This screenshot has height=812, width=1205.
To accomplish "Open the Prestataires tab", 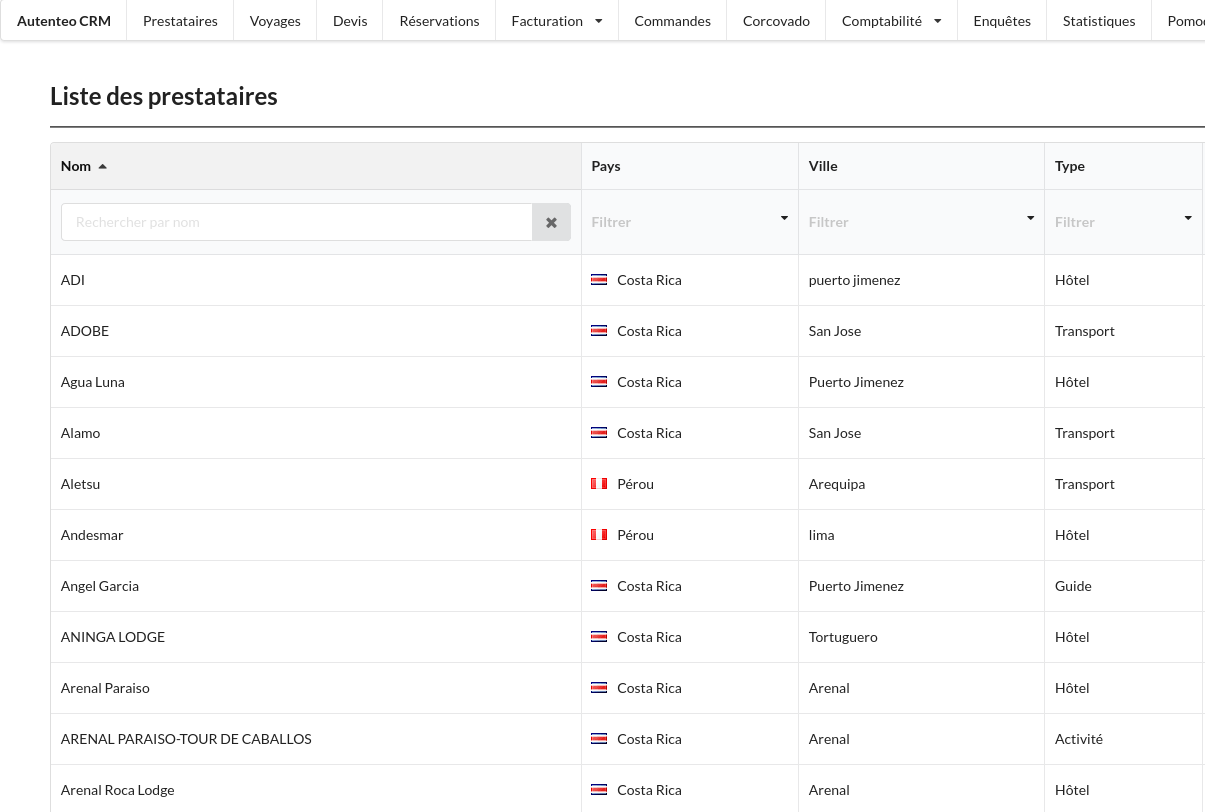I will pos(180,21).
